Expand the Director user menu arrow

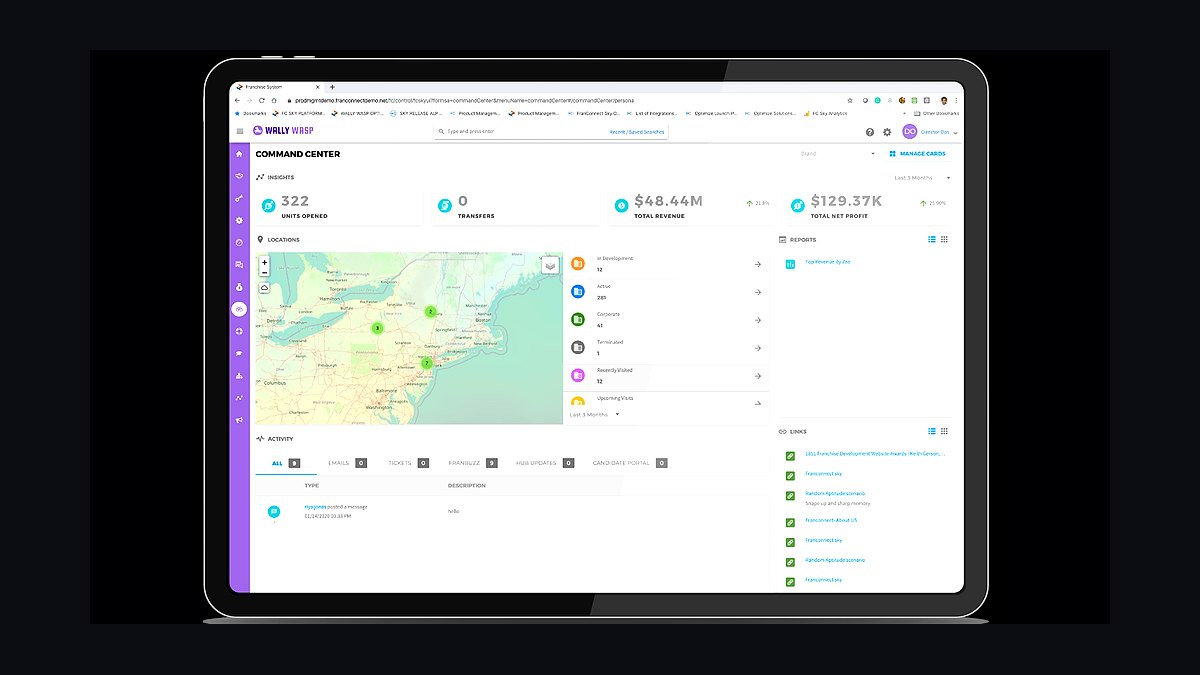pos(956,132)
